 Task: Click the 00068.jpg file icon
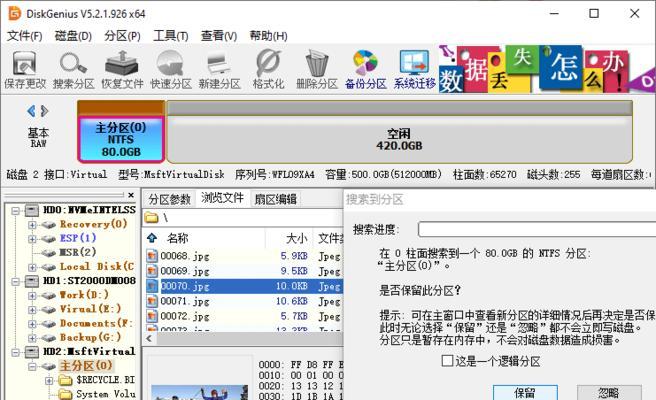(152, 256)
